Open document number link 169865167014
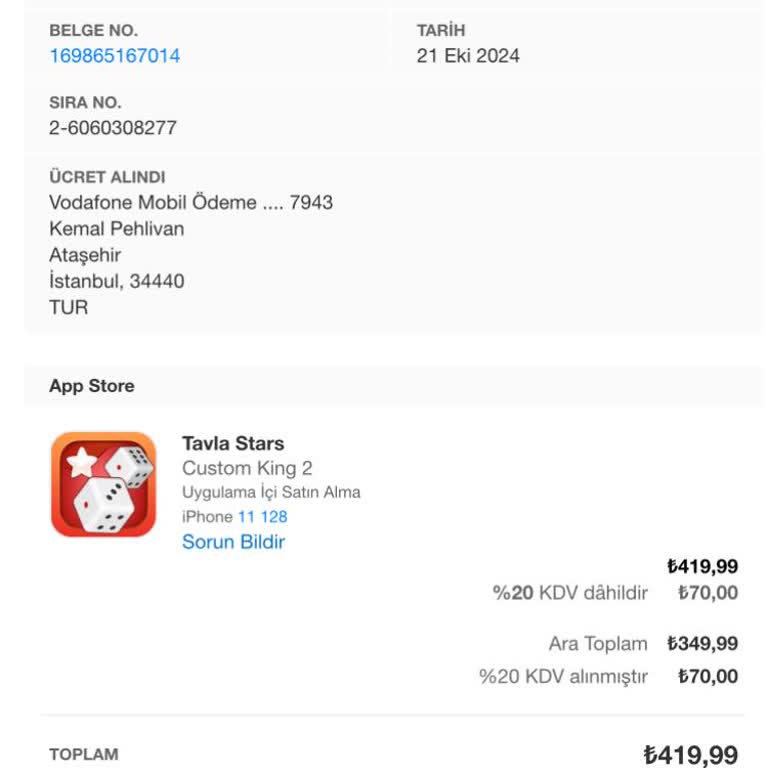The width and height of the screenshot is (768, 768). (x=115, y=56)
